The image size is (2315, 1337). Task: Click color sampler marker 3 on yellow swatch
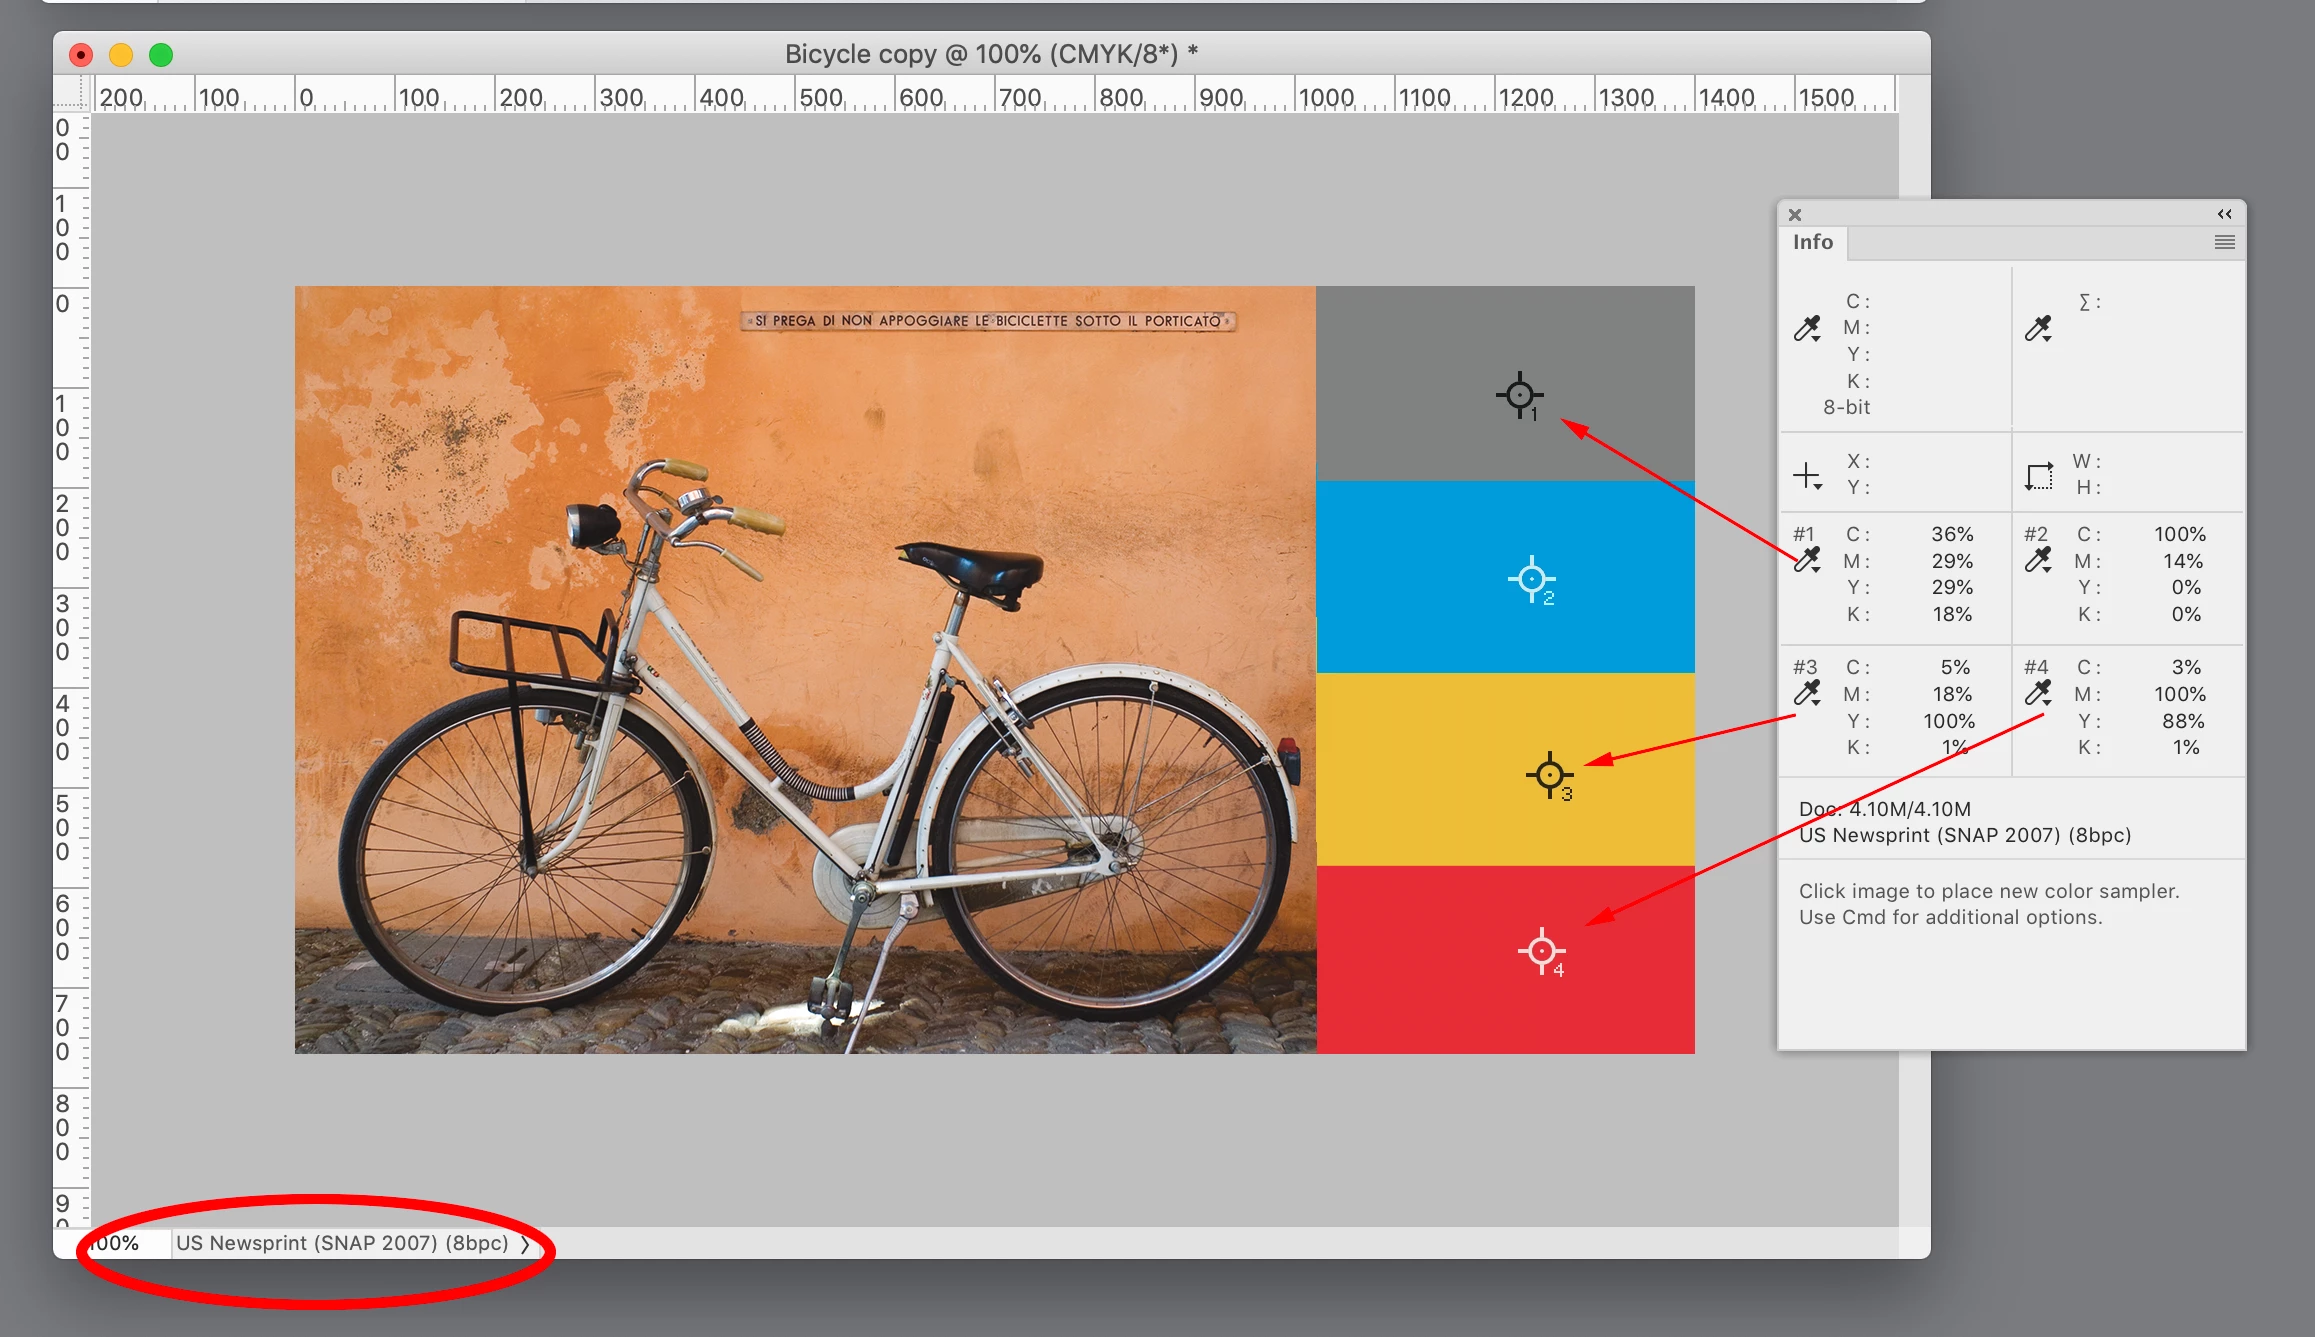[1549, 775]
